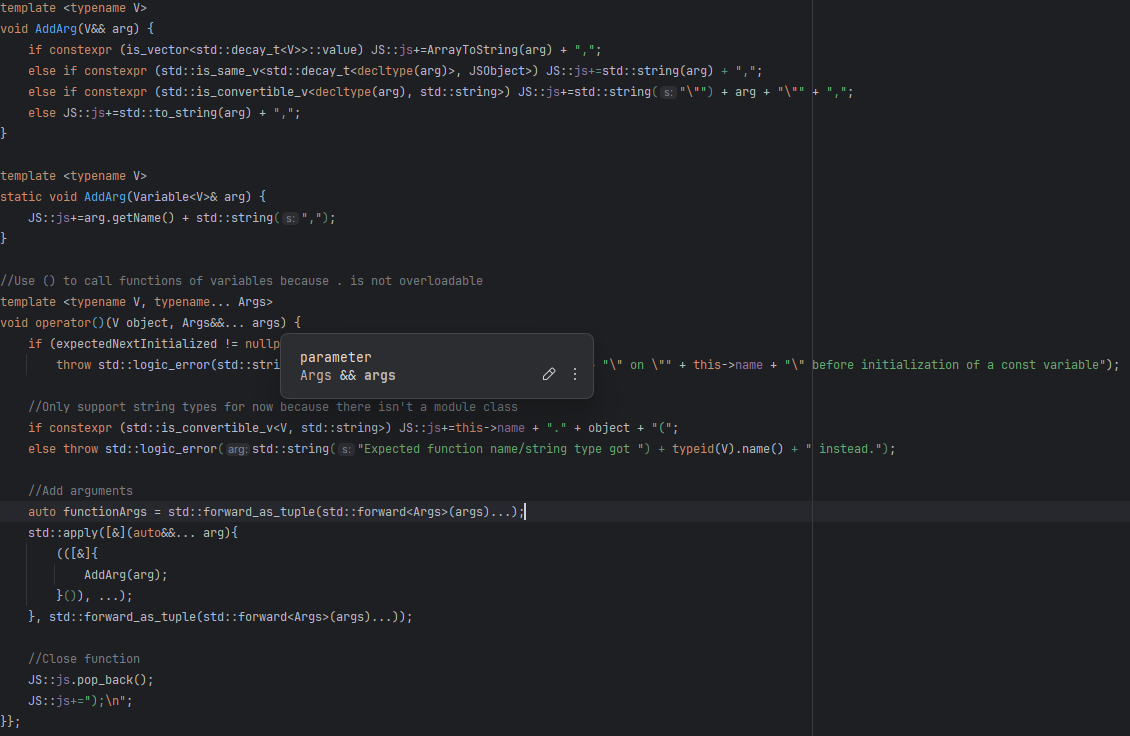Click the '//Close function' comment
Viewport: 1130px width, 736px height.
pos(84,659)
